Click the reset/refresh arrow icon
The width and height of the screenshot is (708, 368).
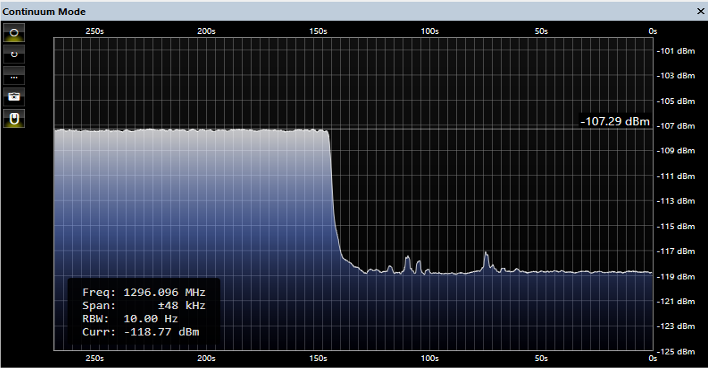14,54
